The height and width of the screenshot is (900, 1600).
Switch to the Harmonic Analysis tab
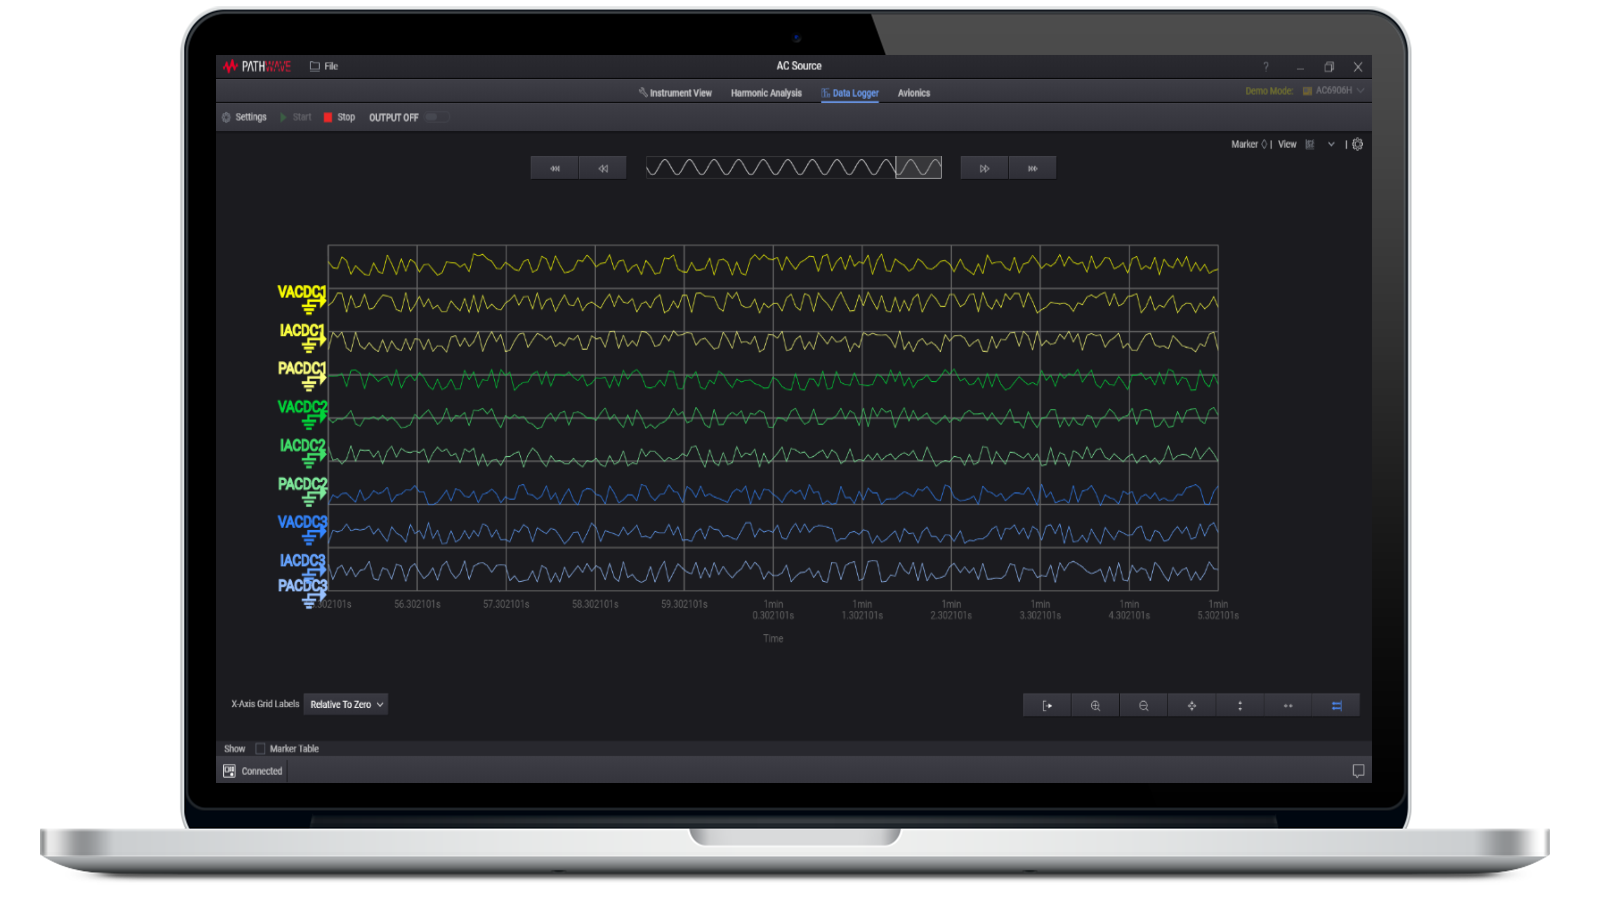point(765,92)
